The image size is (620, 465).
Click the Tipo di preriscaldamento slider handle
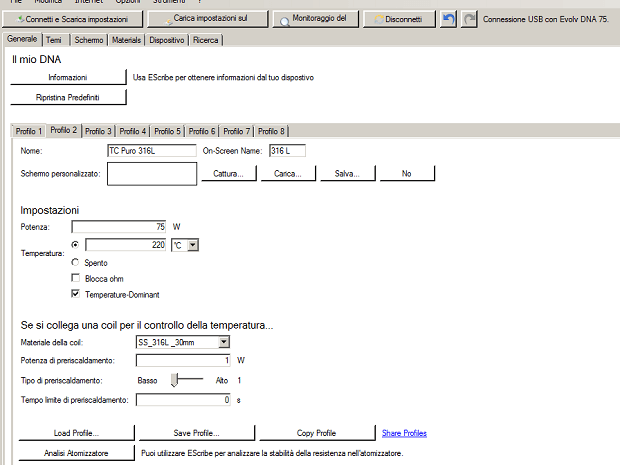tap(174, 380)
